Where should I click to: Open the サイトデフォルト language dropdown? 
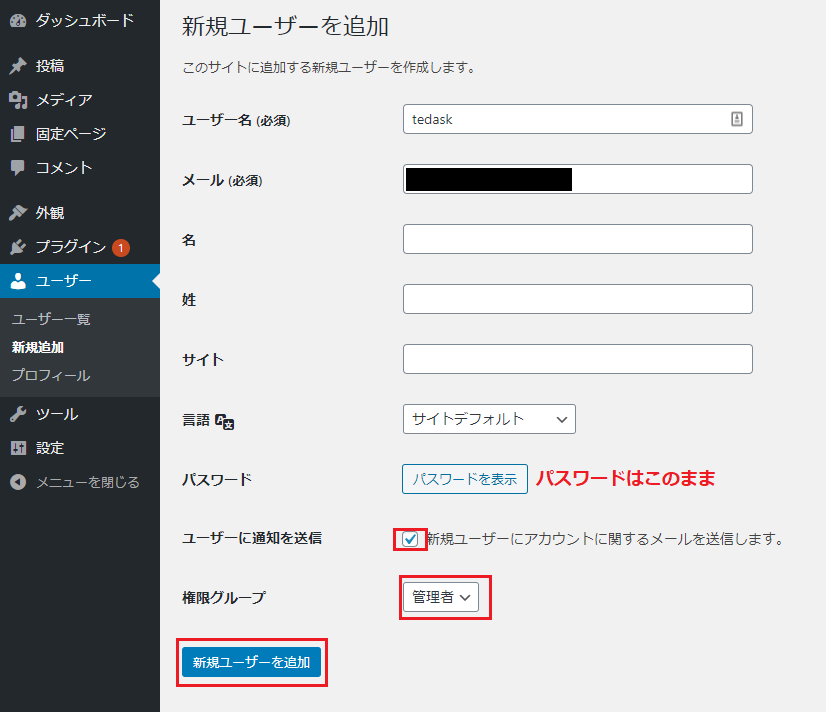(489, 419)
